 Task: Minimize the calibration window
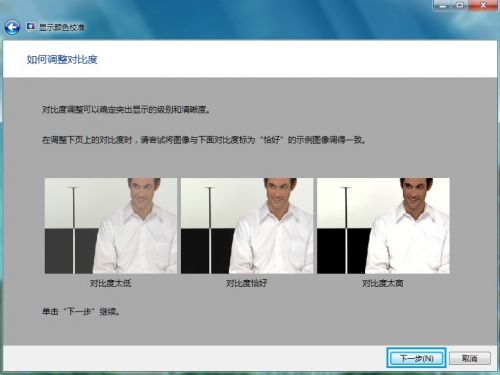coord(443,6)
